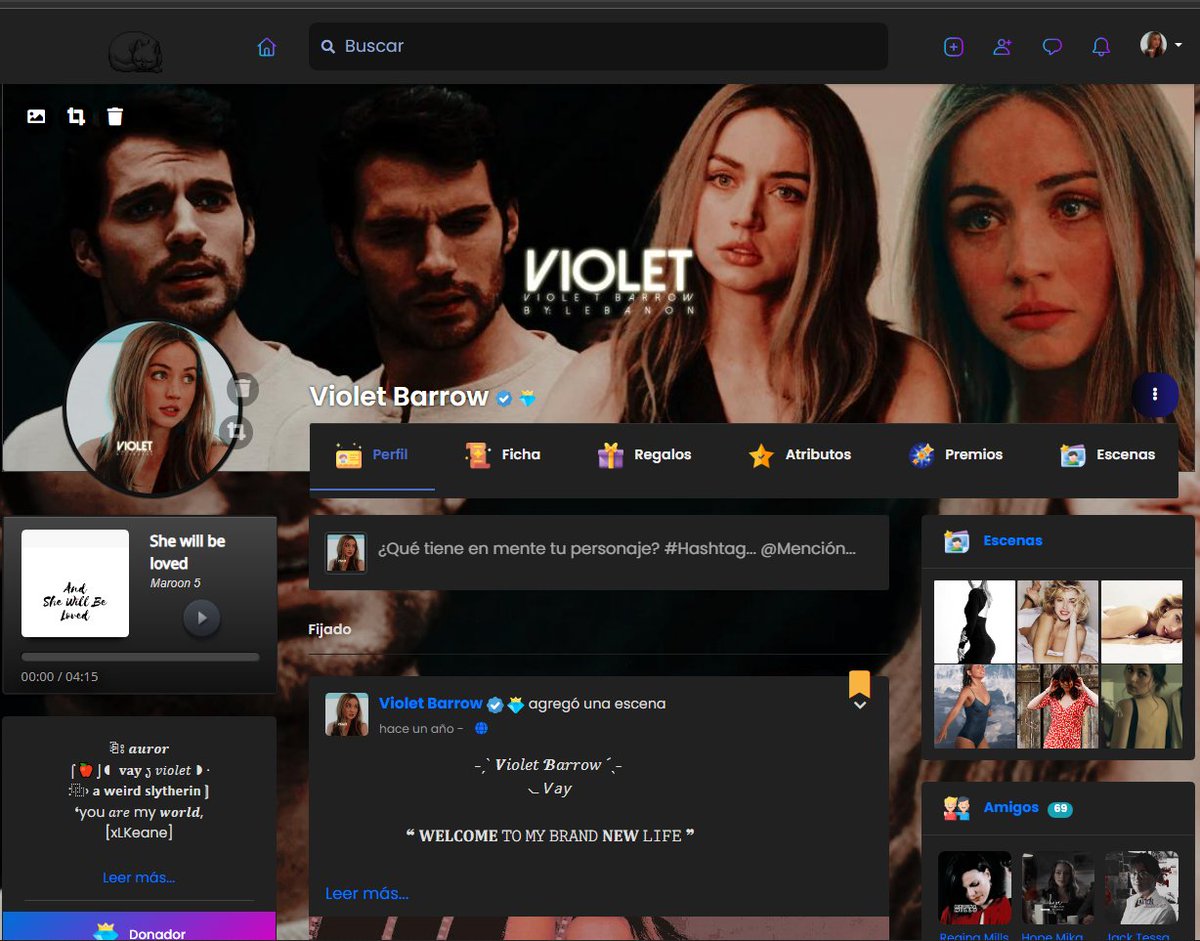Open the Regalos tab
The image size is (1200, 941).
coord(644,455)
